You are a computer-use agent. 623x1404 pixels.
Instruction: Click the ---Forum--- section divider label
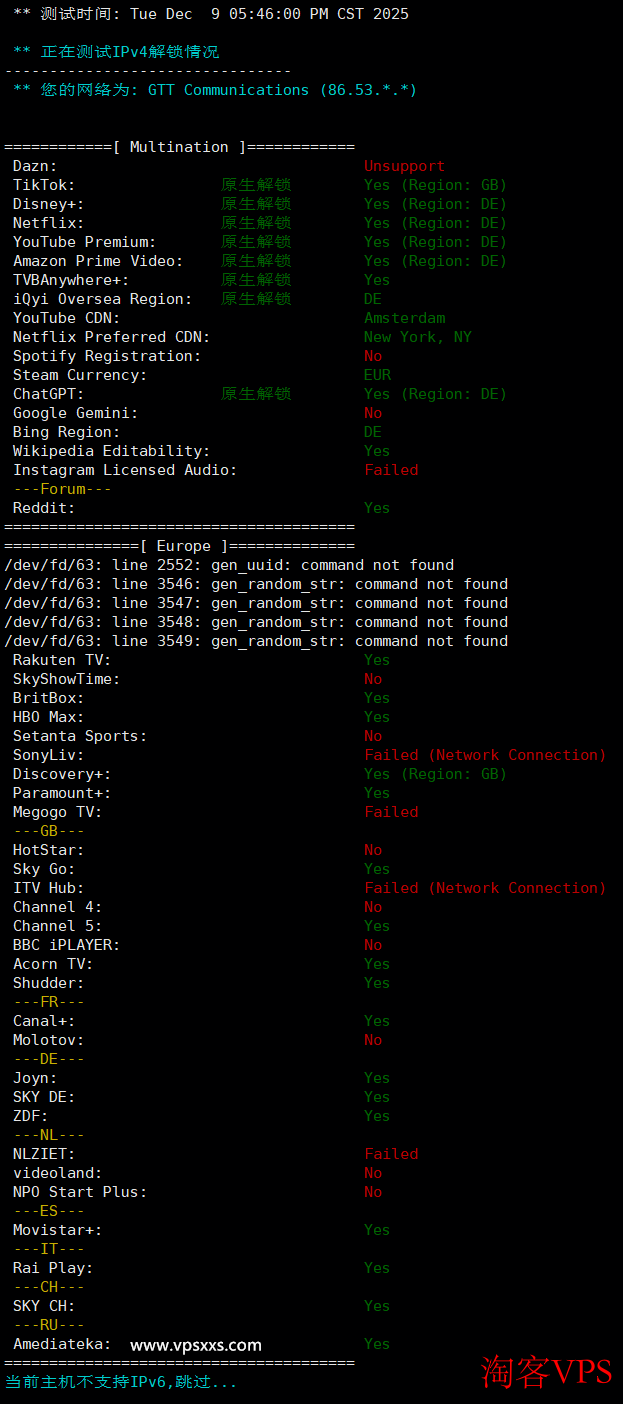click(62, 489)
